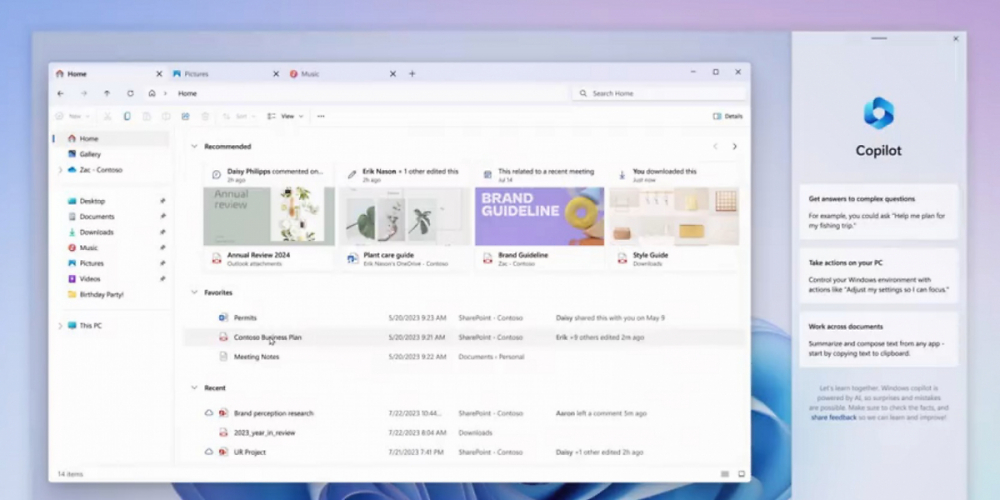
Task: Expand This PC tree node
Action: tap(60, 326)
